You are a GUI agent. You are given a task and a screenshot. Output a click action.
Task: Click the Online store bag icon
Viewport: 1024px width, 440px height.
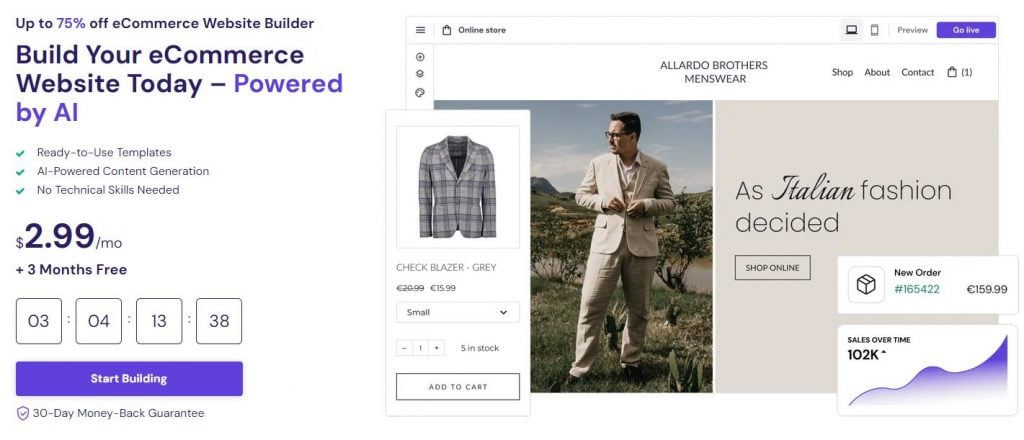coord(447,30)
